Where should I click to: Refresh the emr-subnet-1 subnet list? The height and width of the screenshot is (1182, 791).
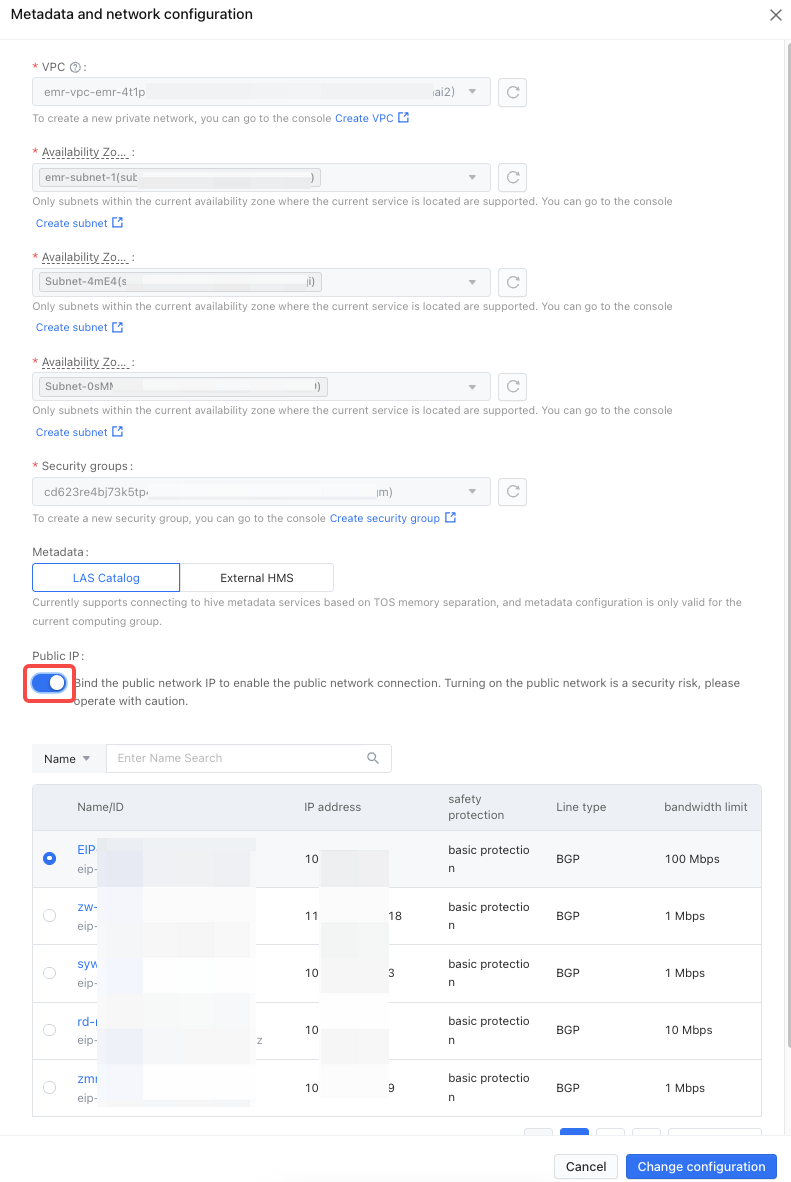pos(513,177)
